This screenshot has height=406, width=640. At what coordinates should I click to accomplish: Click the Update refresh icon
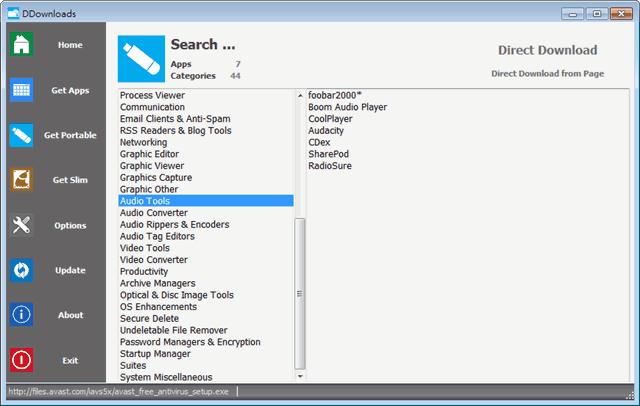[22, 270]
